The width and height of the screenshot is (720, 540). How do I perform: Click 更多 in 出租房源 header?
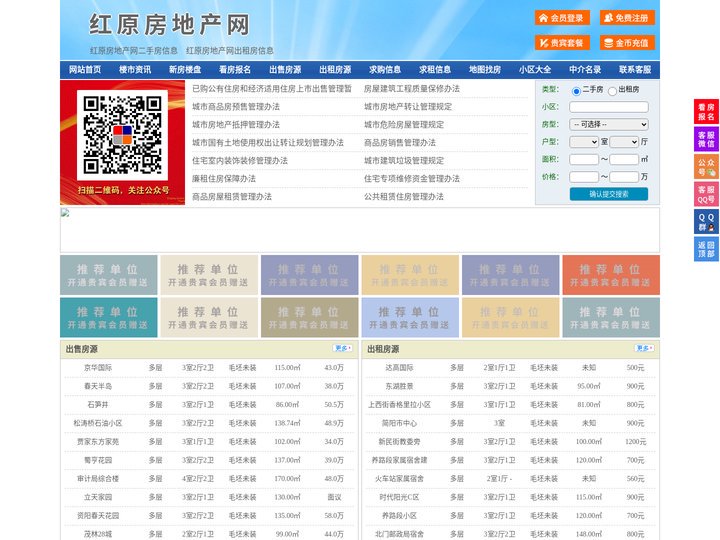tap(644, 349)
